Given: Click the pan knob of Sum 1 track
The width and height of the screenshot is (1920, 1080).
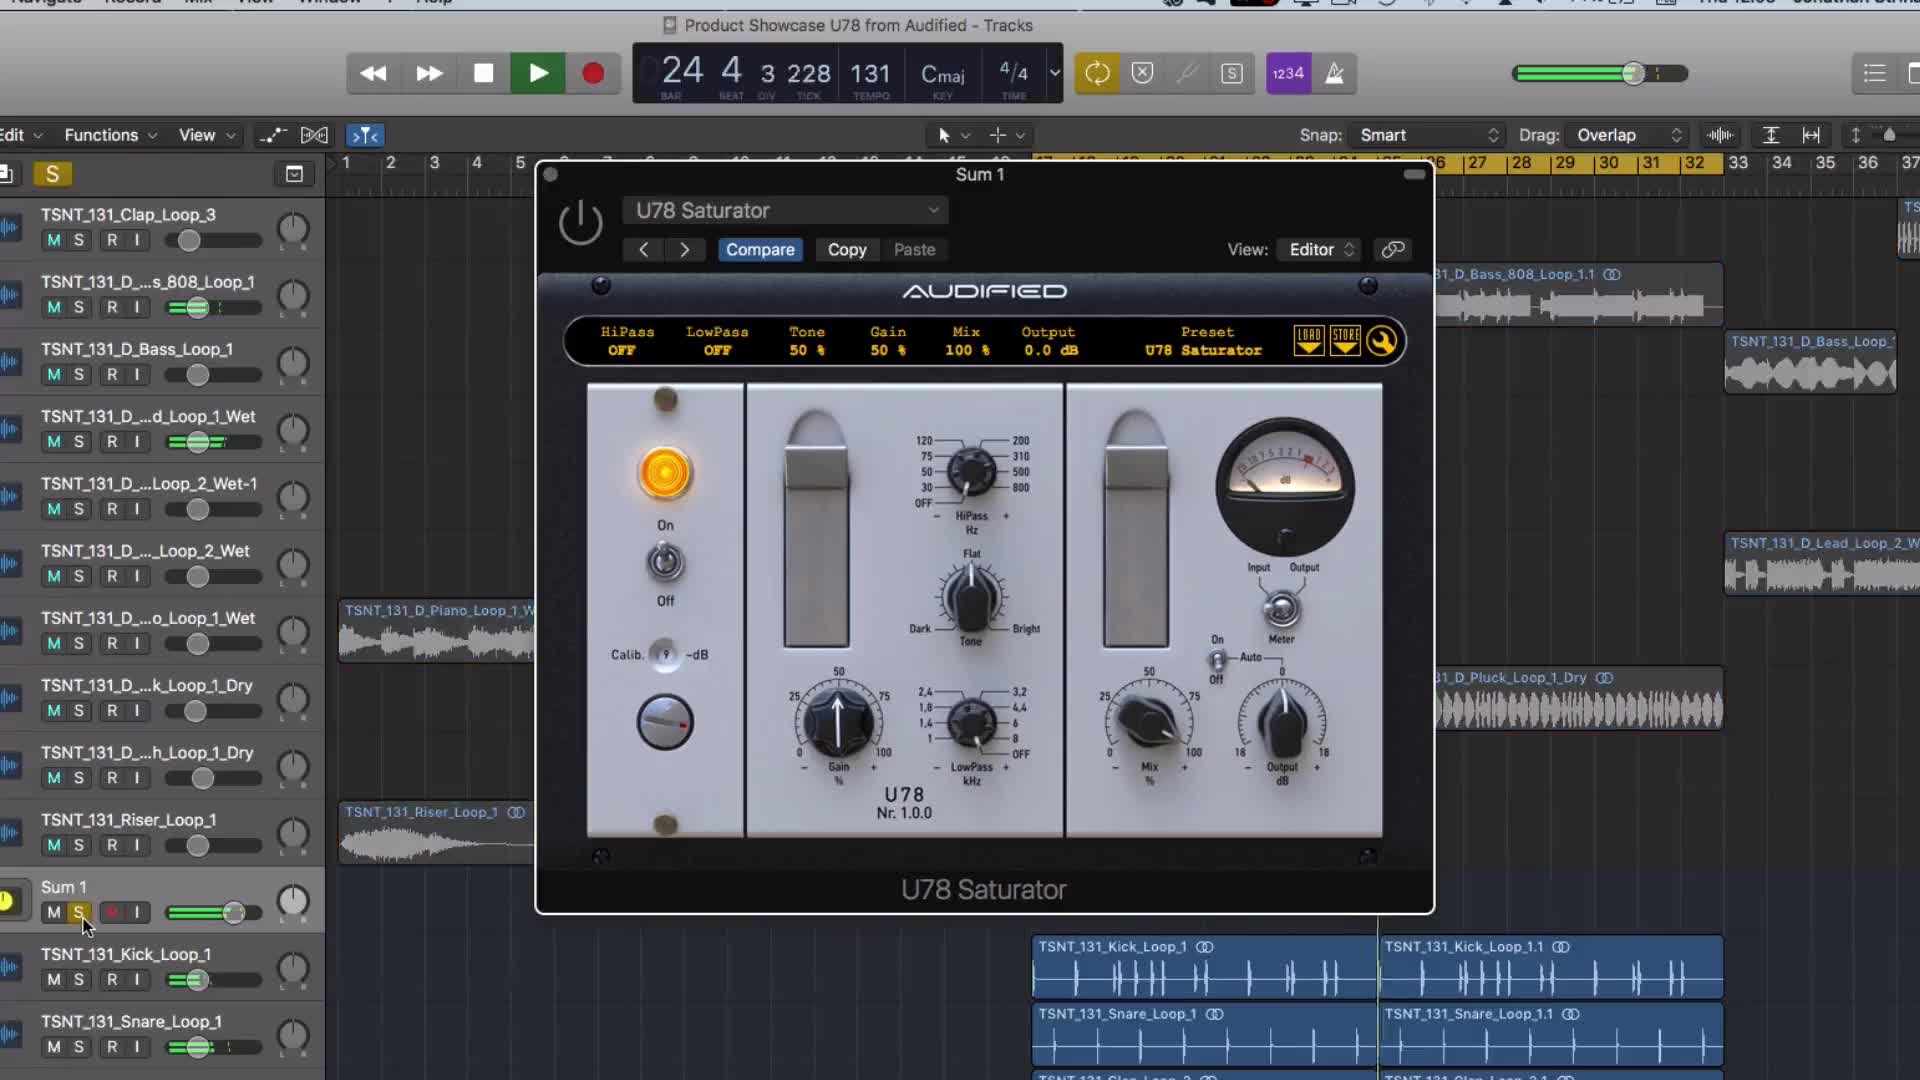Looking at the screenshot, I should click(x=293, y=901).
